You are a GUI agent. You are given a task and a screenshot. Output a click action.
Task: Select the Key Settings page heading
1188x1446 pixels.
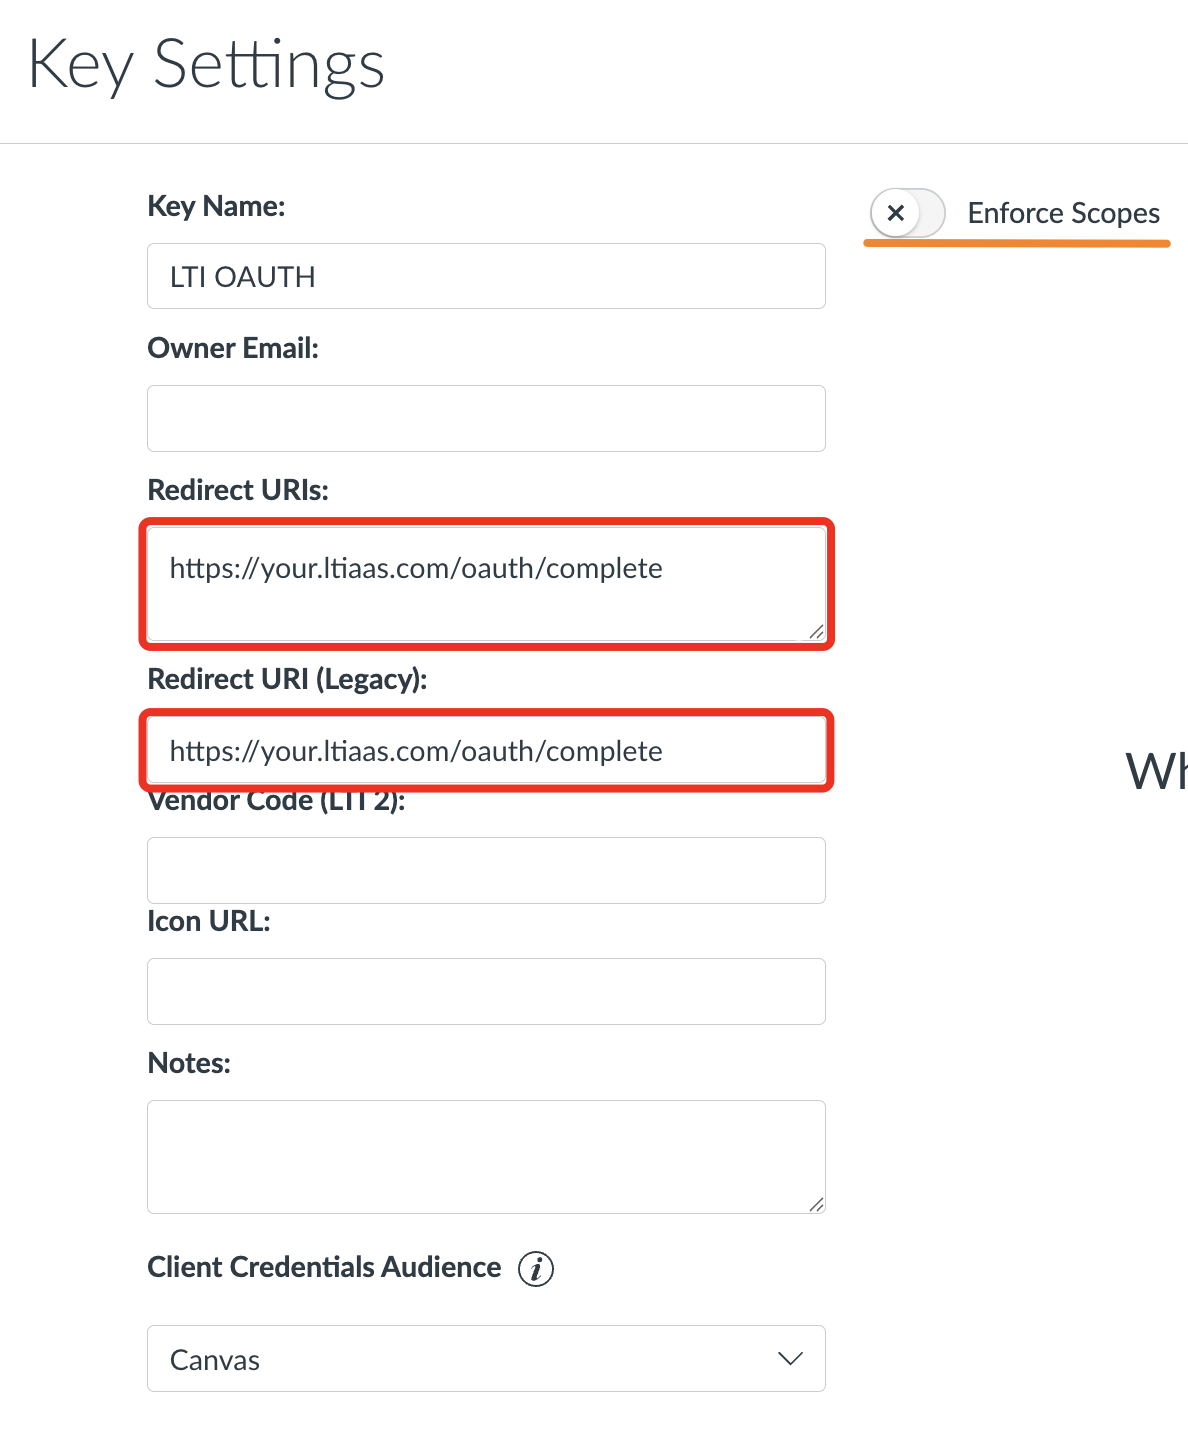point(207,66)
